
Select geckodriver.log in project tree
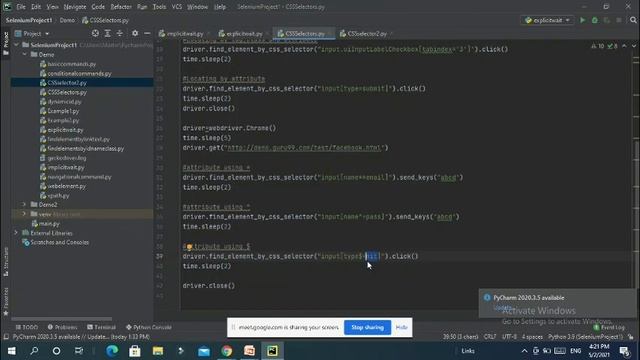[67, 158]
